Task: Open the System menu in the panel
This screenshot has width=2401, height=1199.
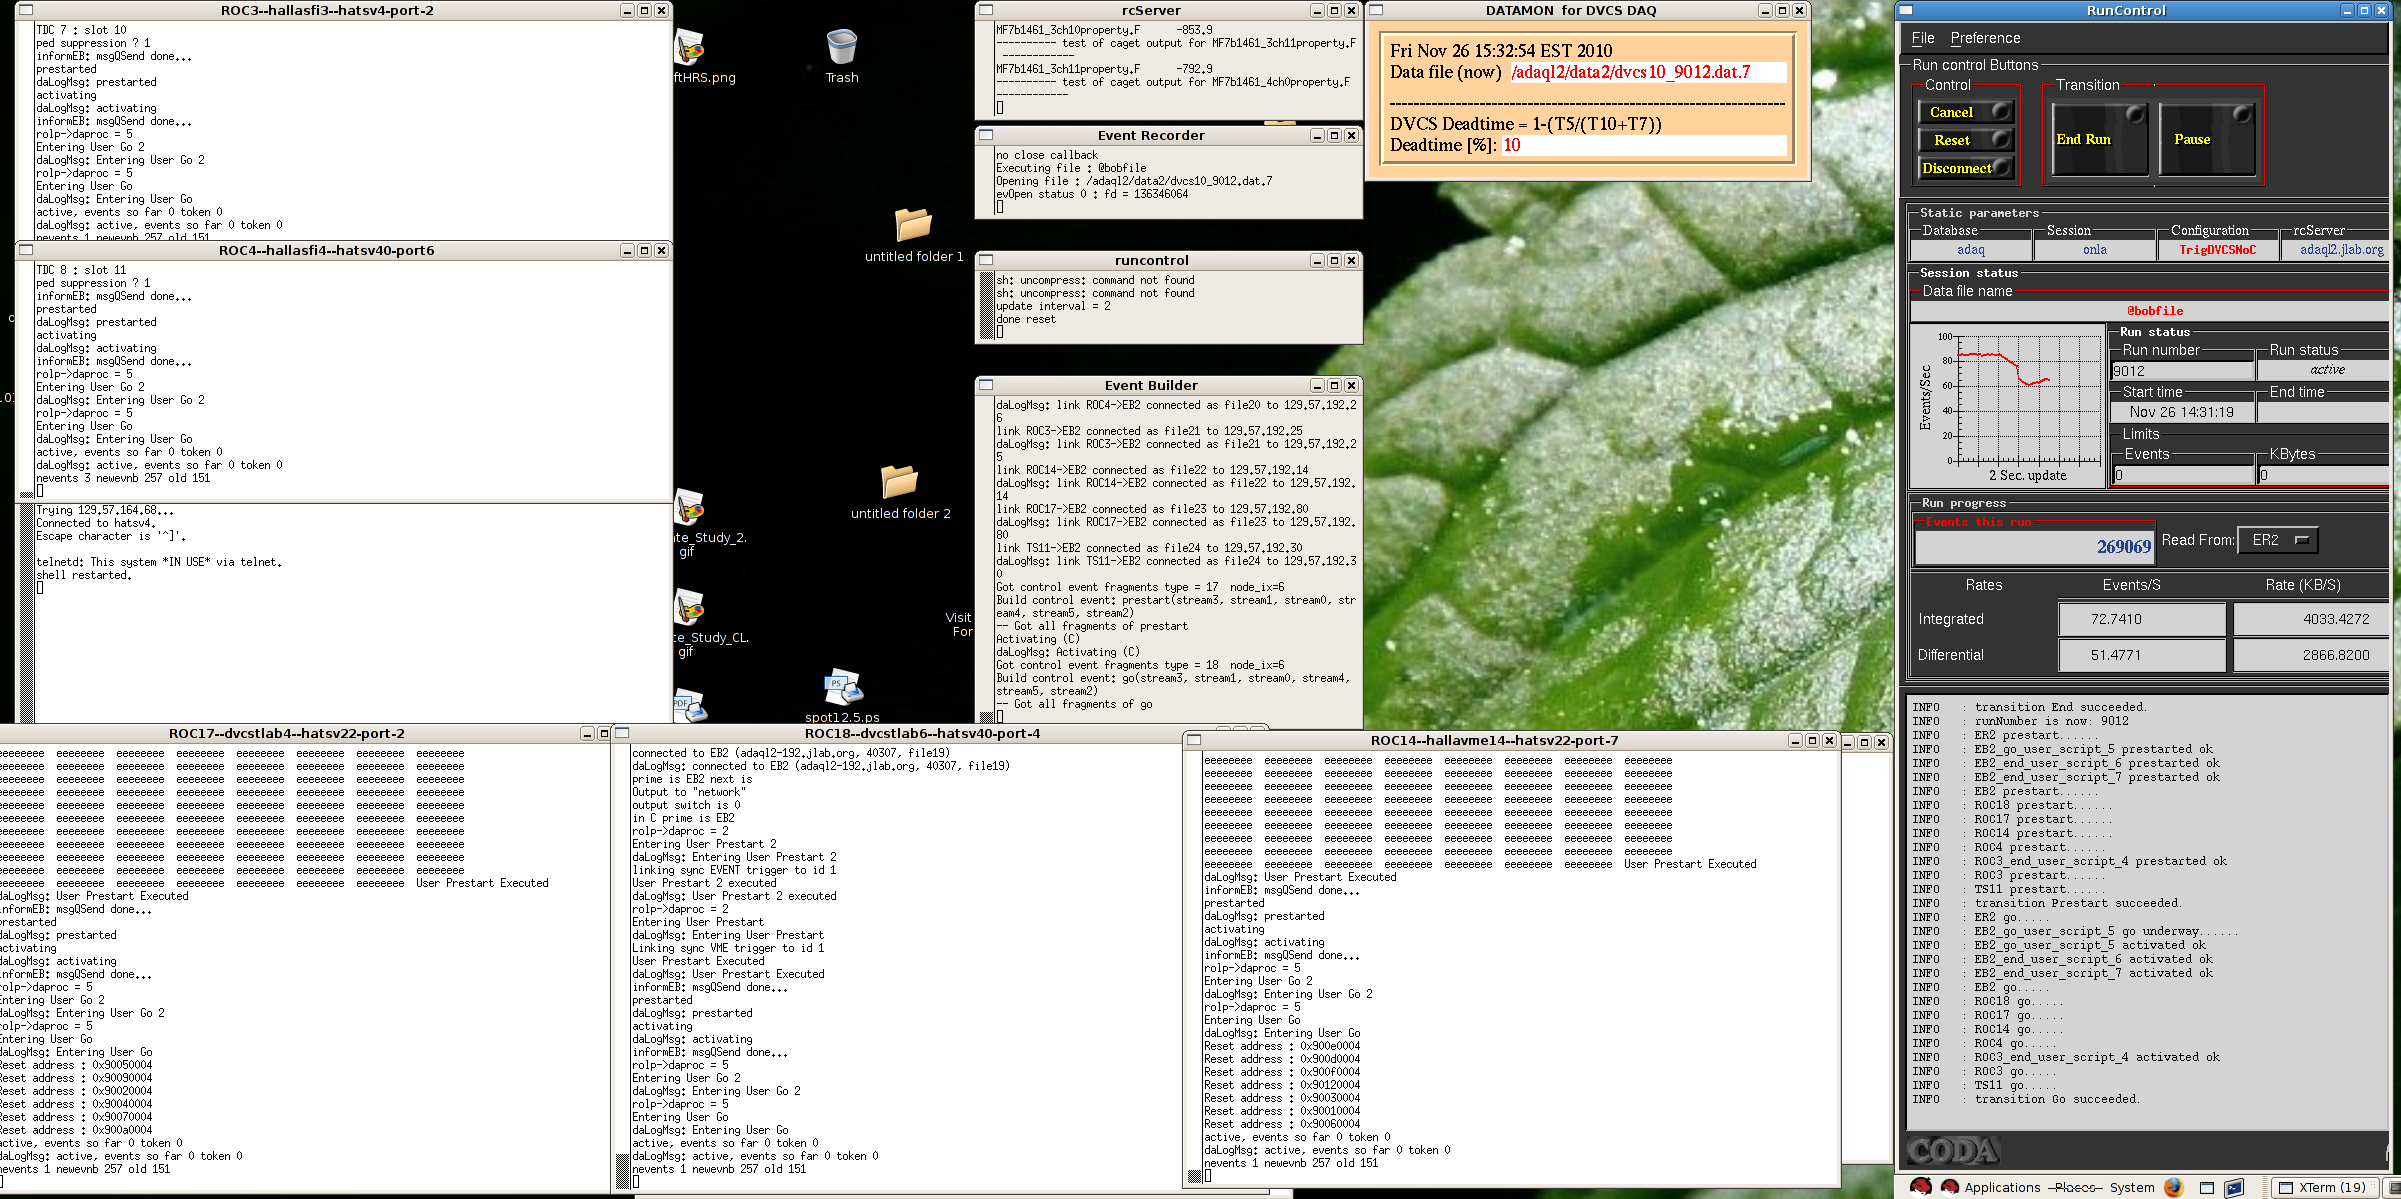Action: 2132,1187
